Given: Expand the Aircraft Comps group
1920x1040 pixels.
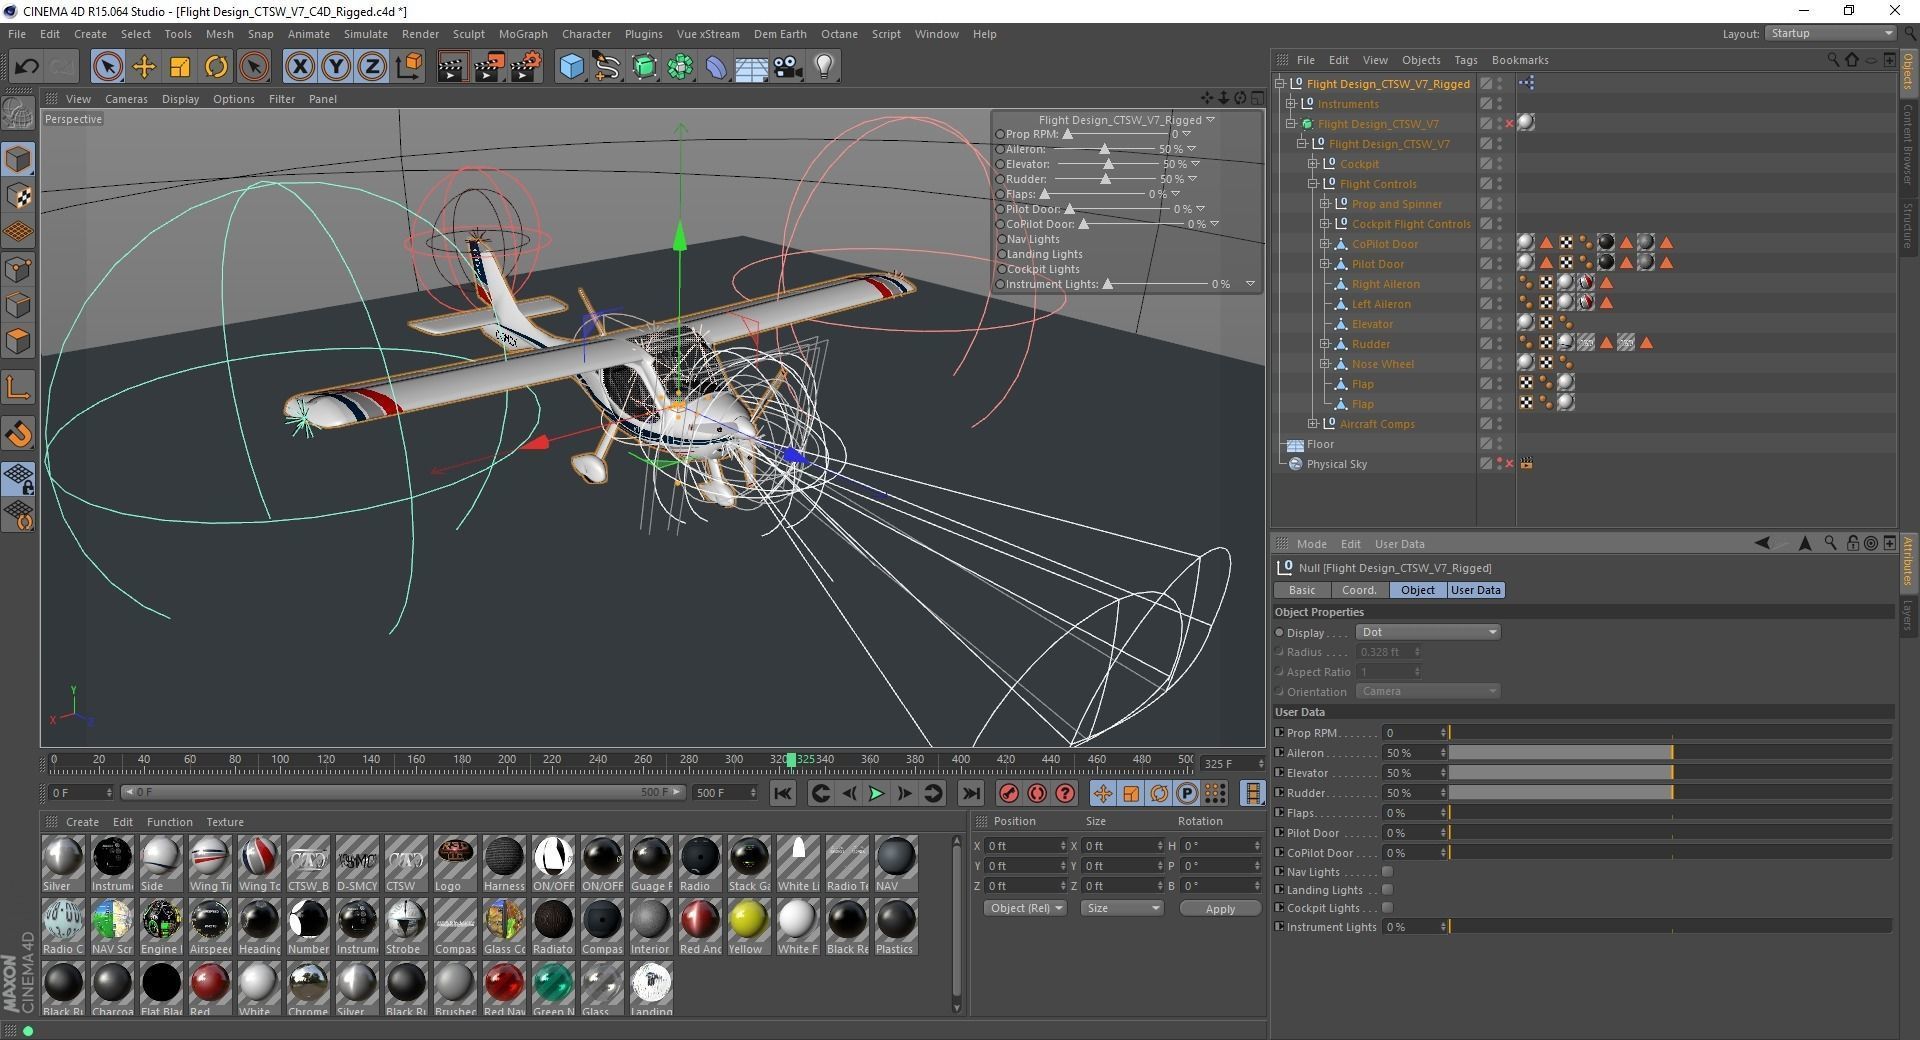Looking at the screenshot, I should click(x=1313, y=424).
